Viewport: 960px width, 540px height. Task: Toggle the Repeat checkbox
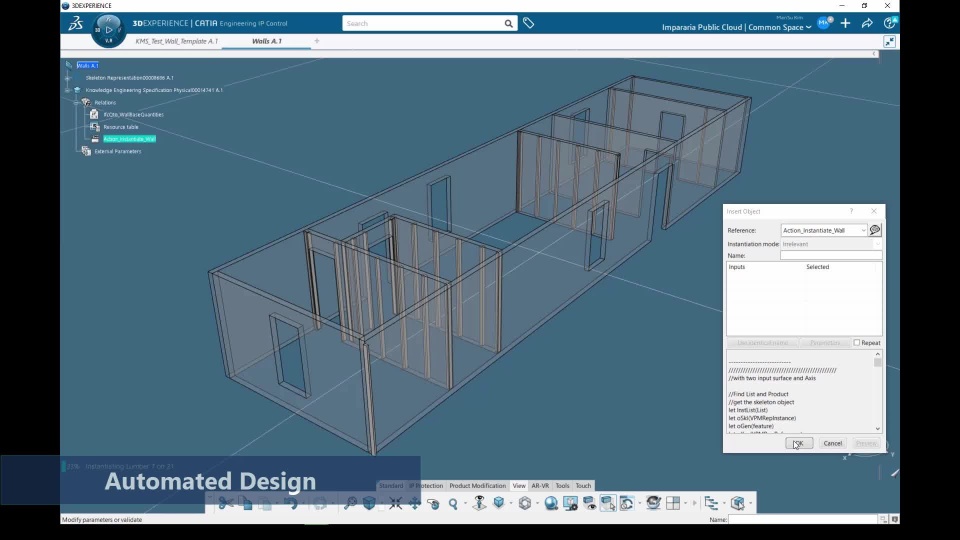857,342
